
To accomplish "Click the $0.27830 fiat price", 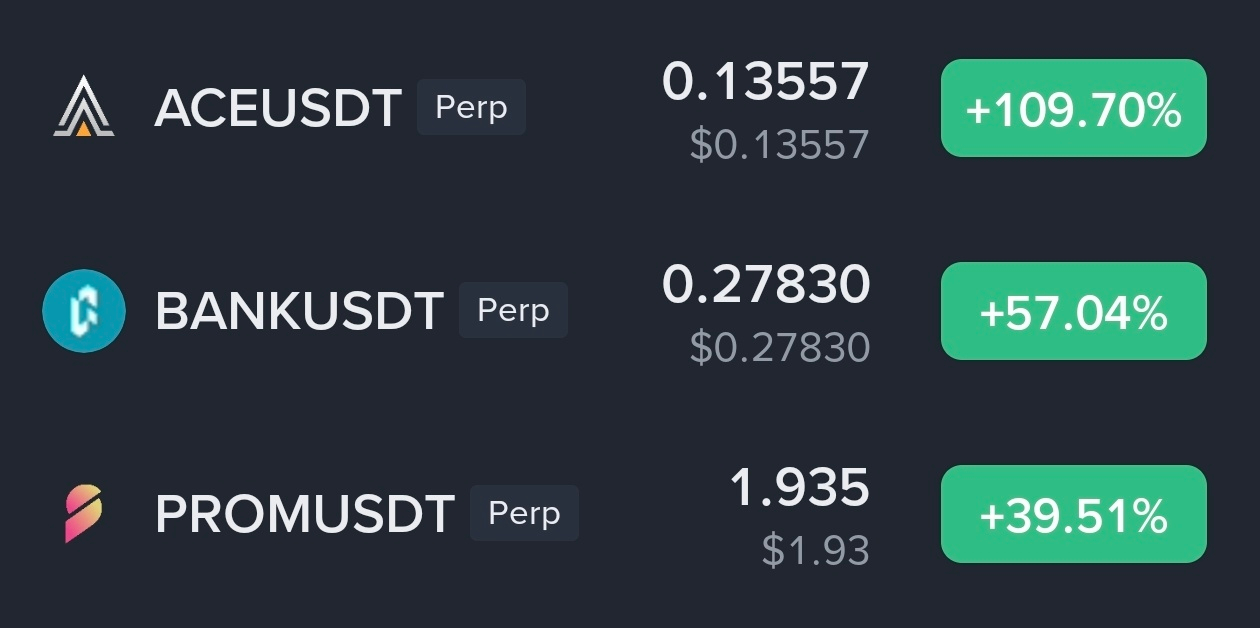I will click(x=780, y=348).
